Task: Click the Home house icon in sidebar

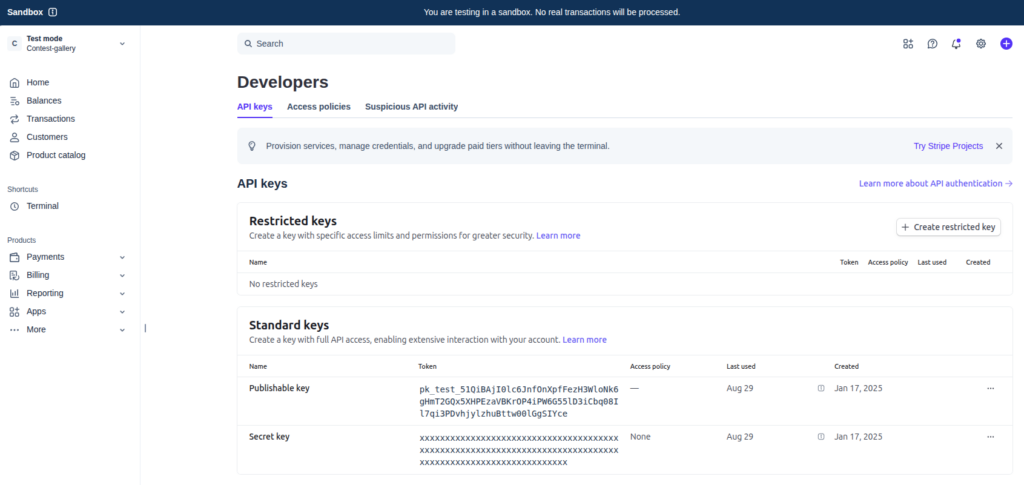Action: coord(14,83)
